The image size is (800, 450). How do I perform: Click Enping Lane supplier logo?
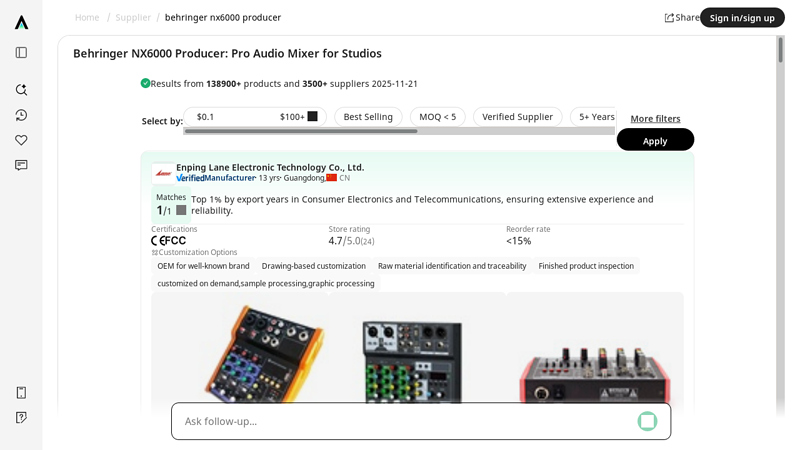click(x=163, y=173)
